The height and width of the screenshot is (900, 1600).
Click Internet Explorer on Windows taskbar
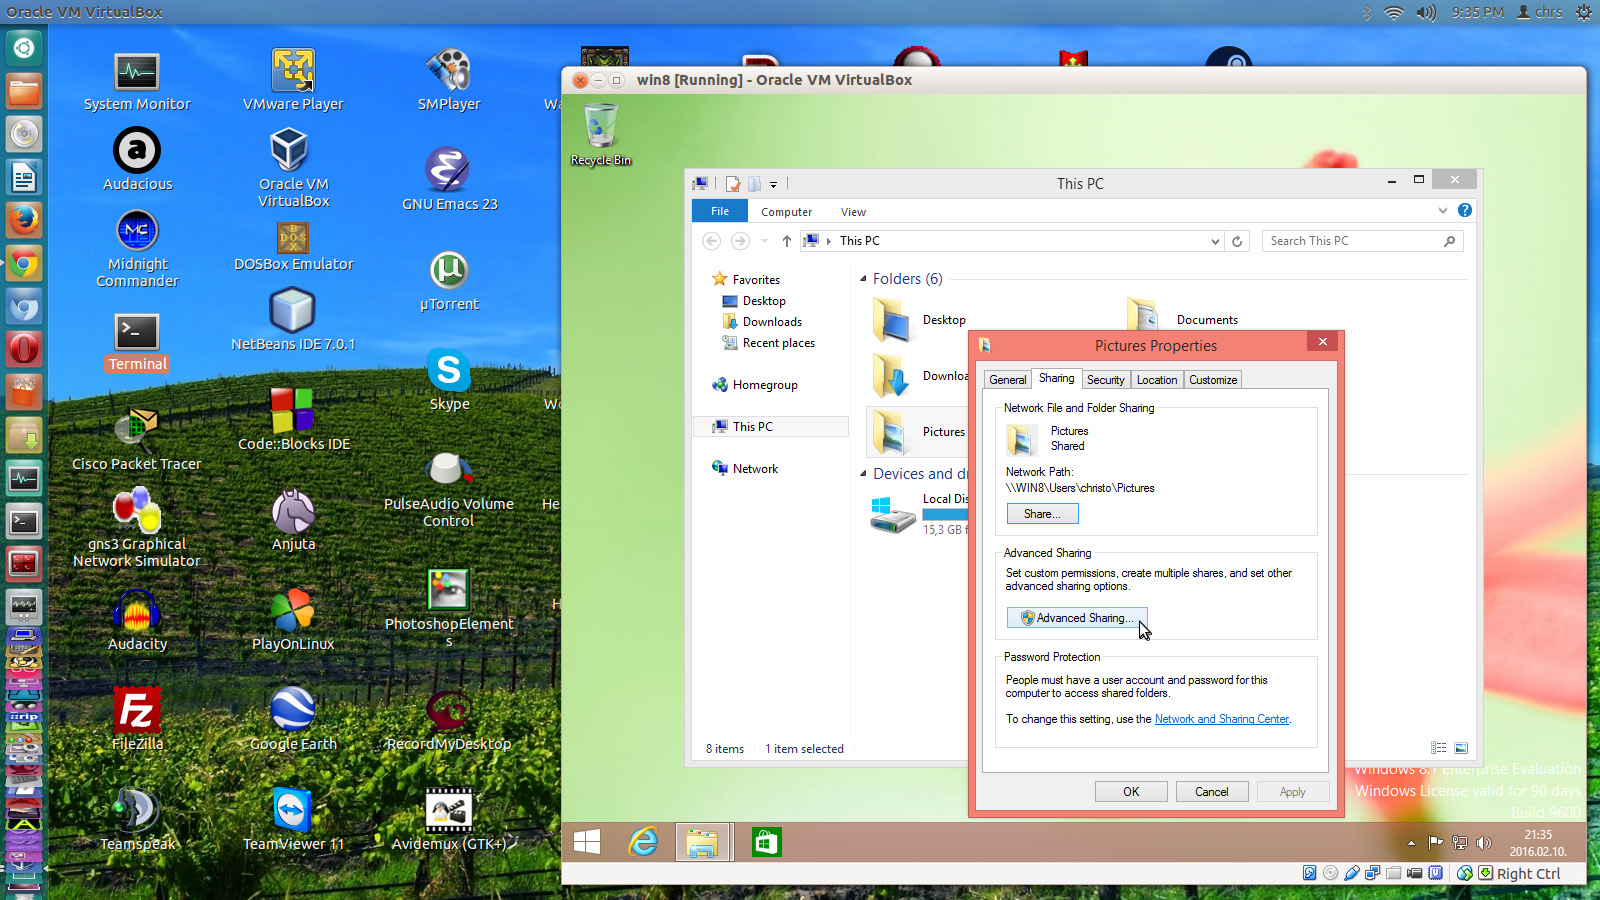pyautogui.click(x=643, y=843)
